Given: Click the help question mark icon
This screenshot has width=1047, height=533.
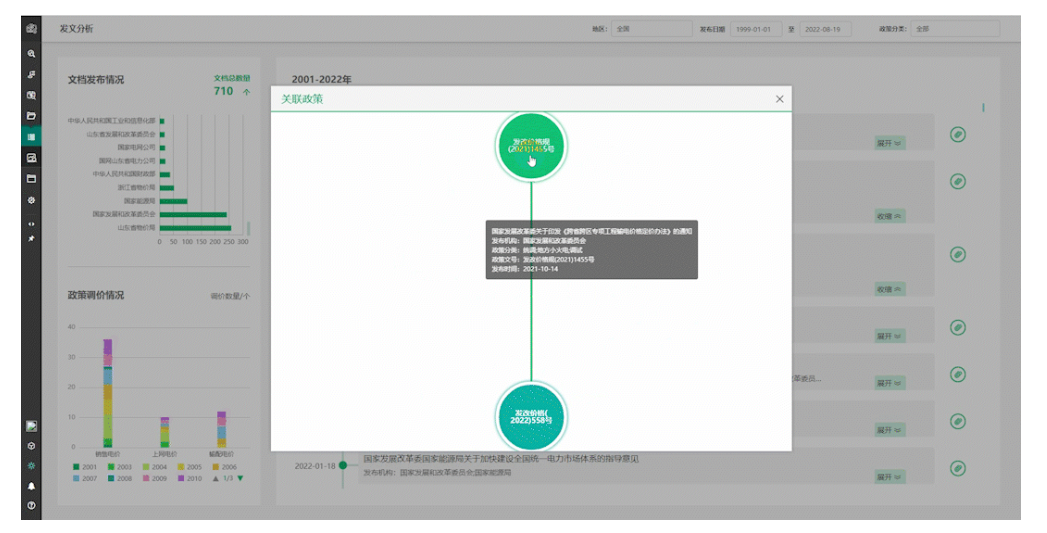Looking at the screenshot, I should click(x=32, y=506).
